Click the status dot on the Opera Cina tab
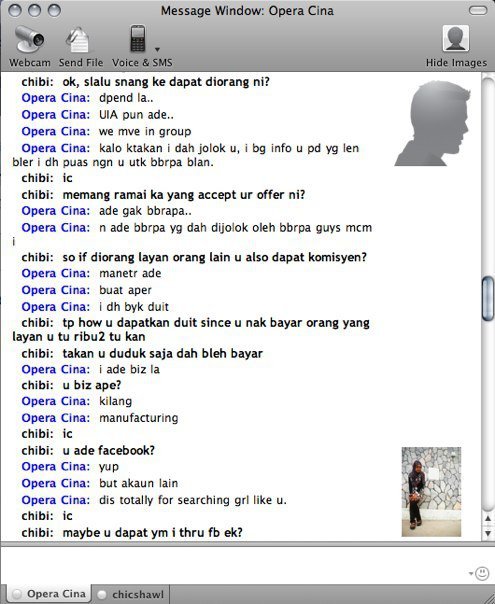This screenshot has width=495, height=604. 17,594
